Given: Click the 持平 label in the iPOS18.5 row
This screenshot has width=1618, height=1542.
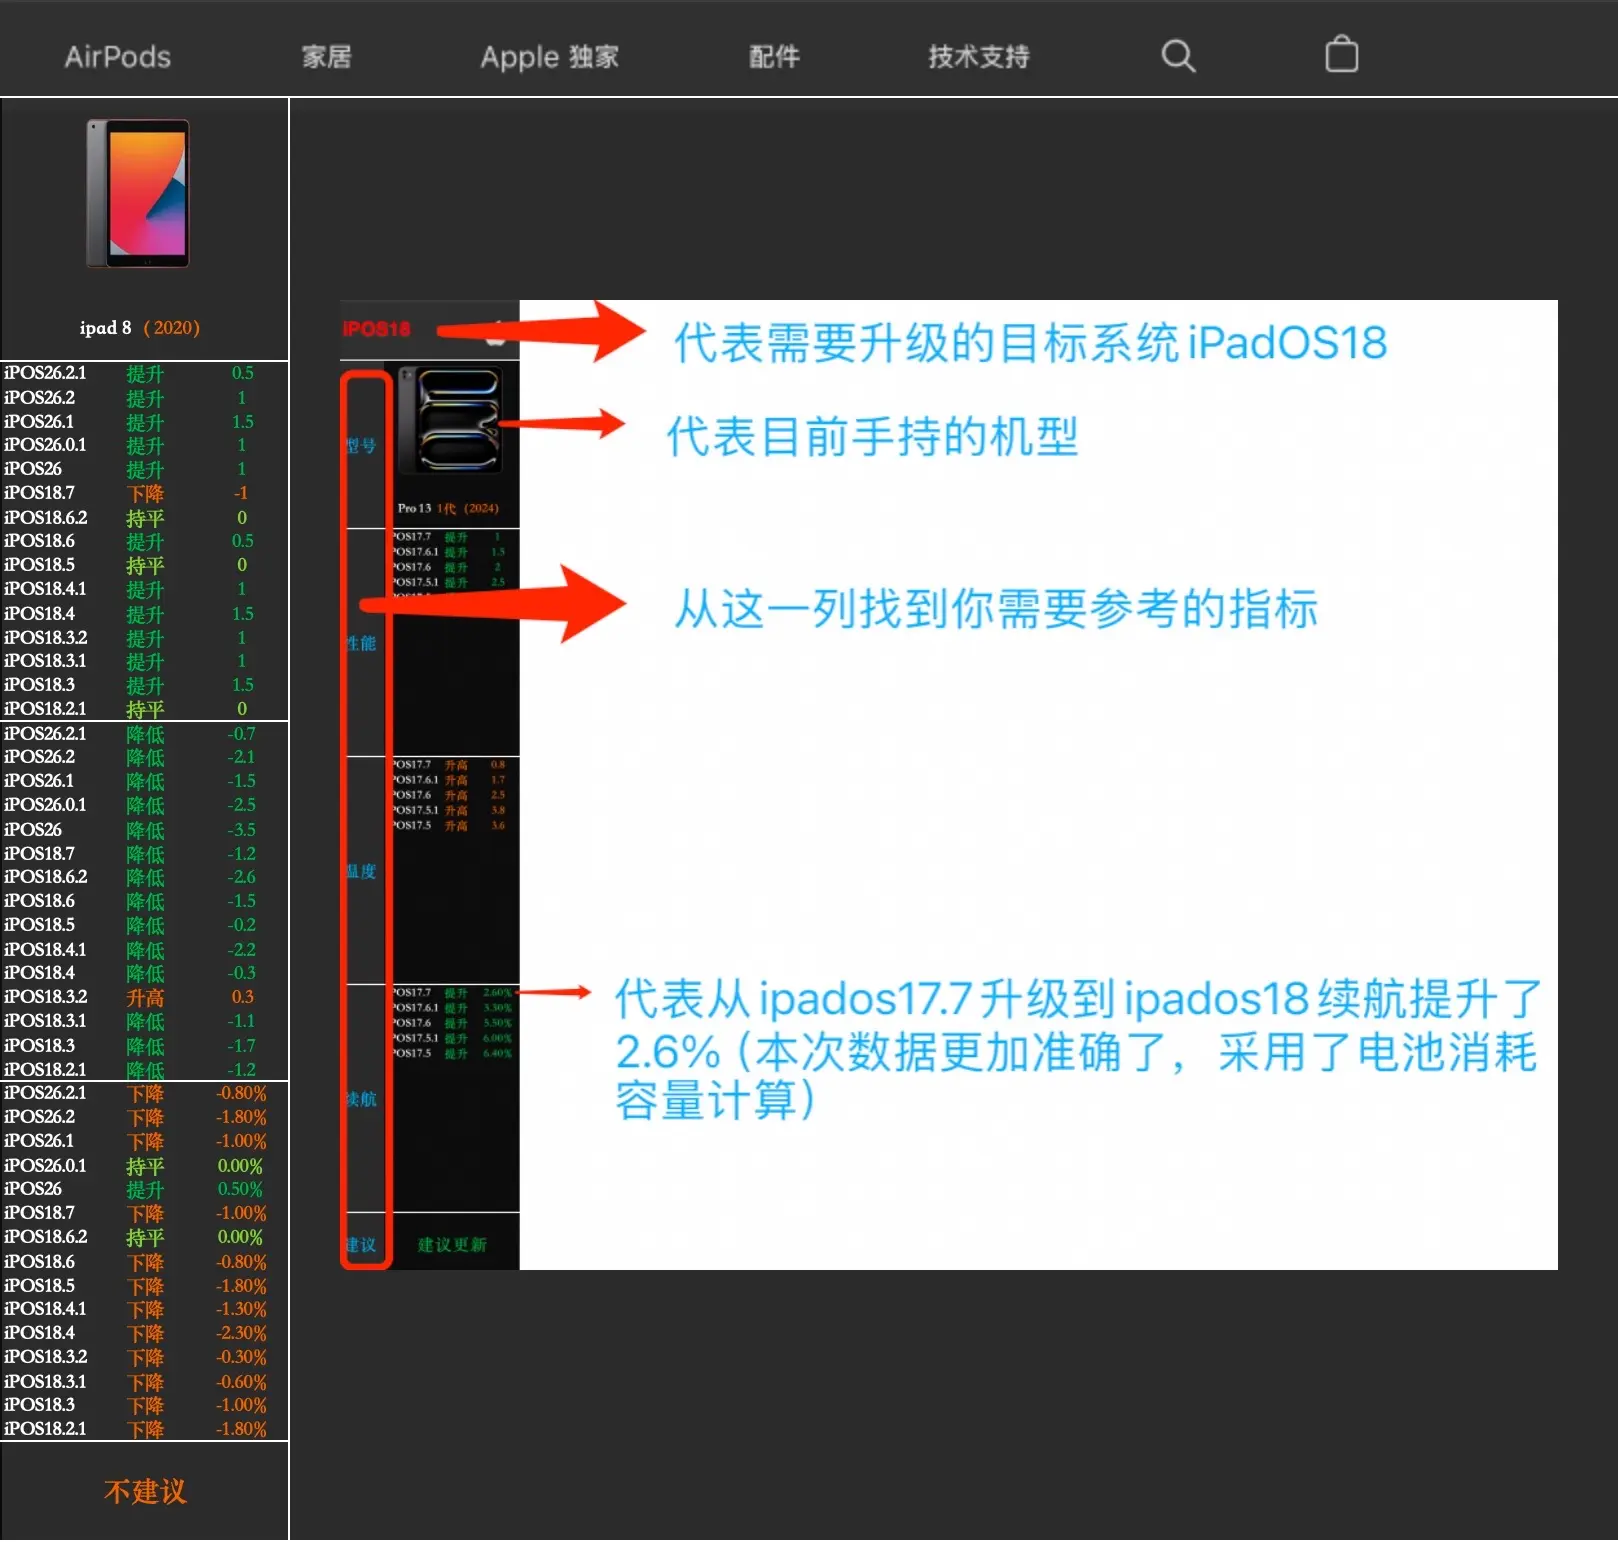Looking at the screenshot, I should click(x=145, y=566).
